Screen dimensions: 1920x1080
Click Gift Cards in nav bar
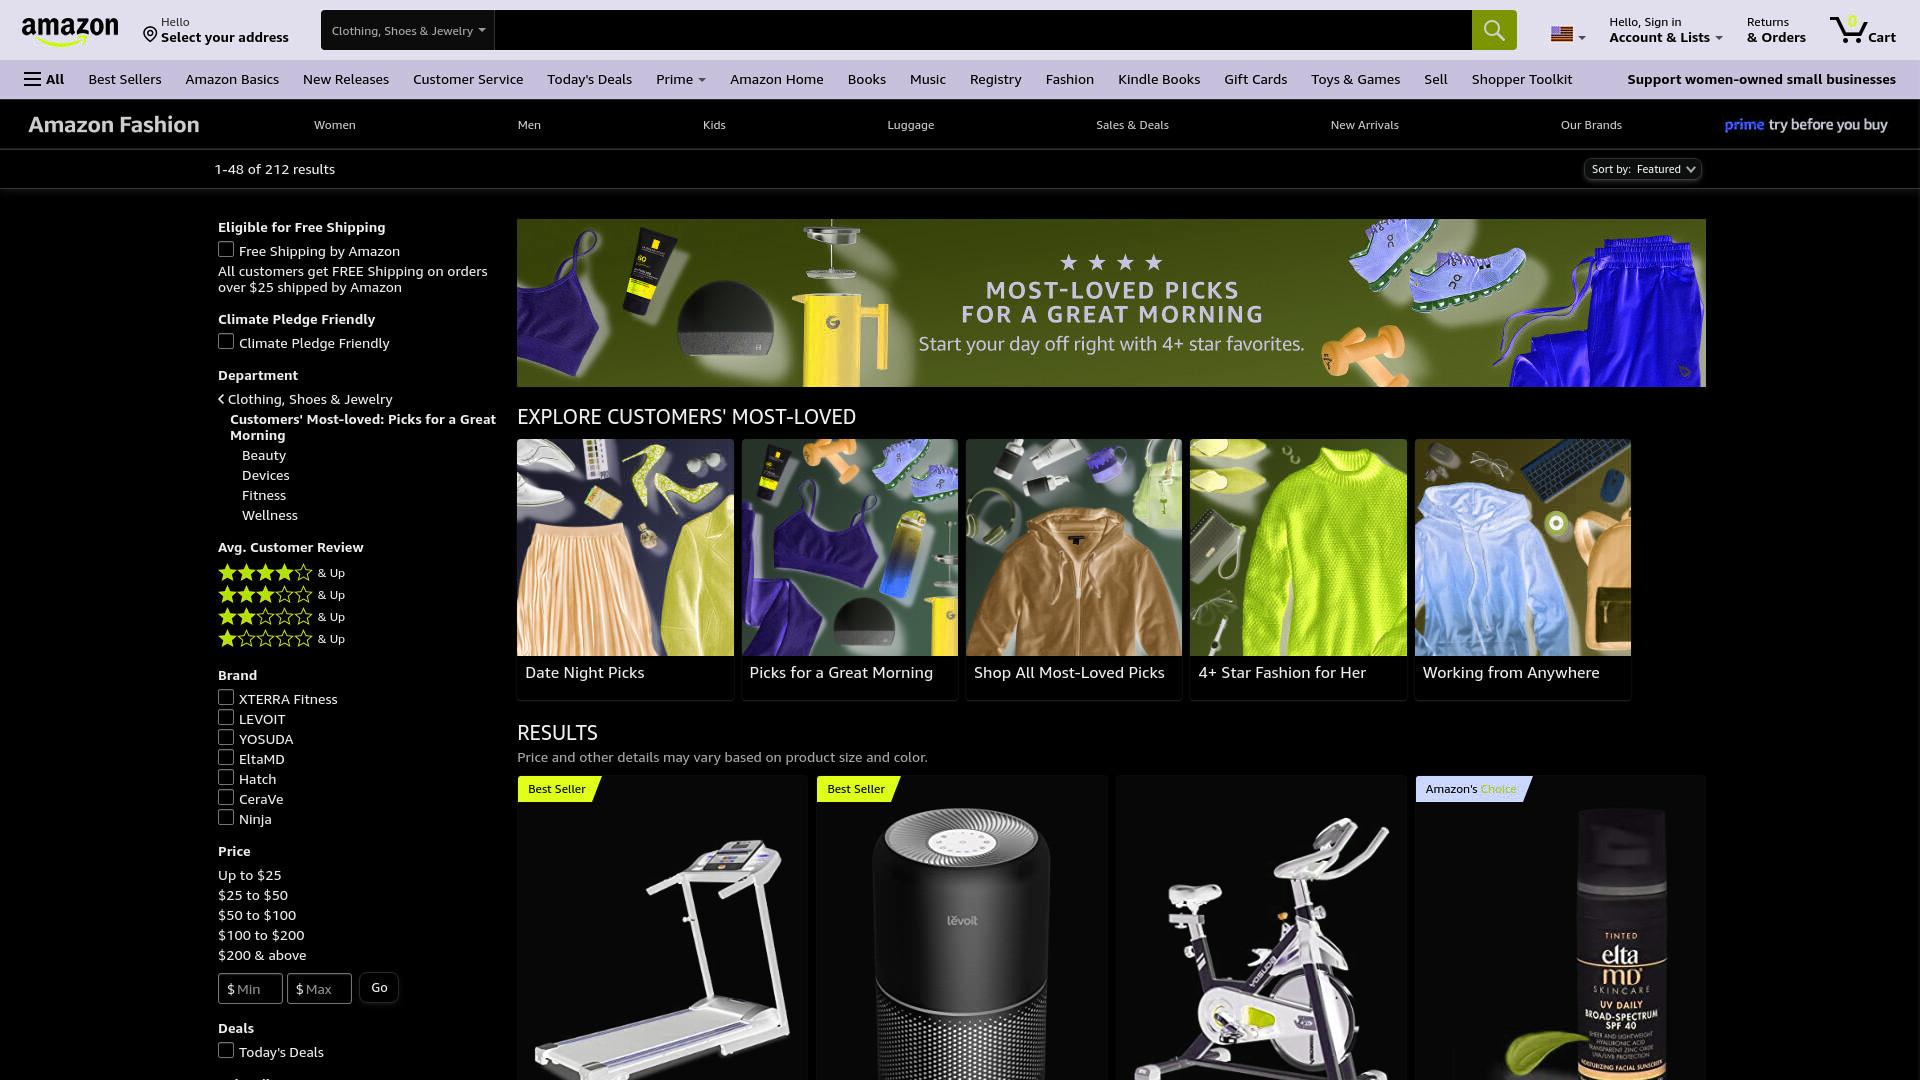pos(1255,79)
